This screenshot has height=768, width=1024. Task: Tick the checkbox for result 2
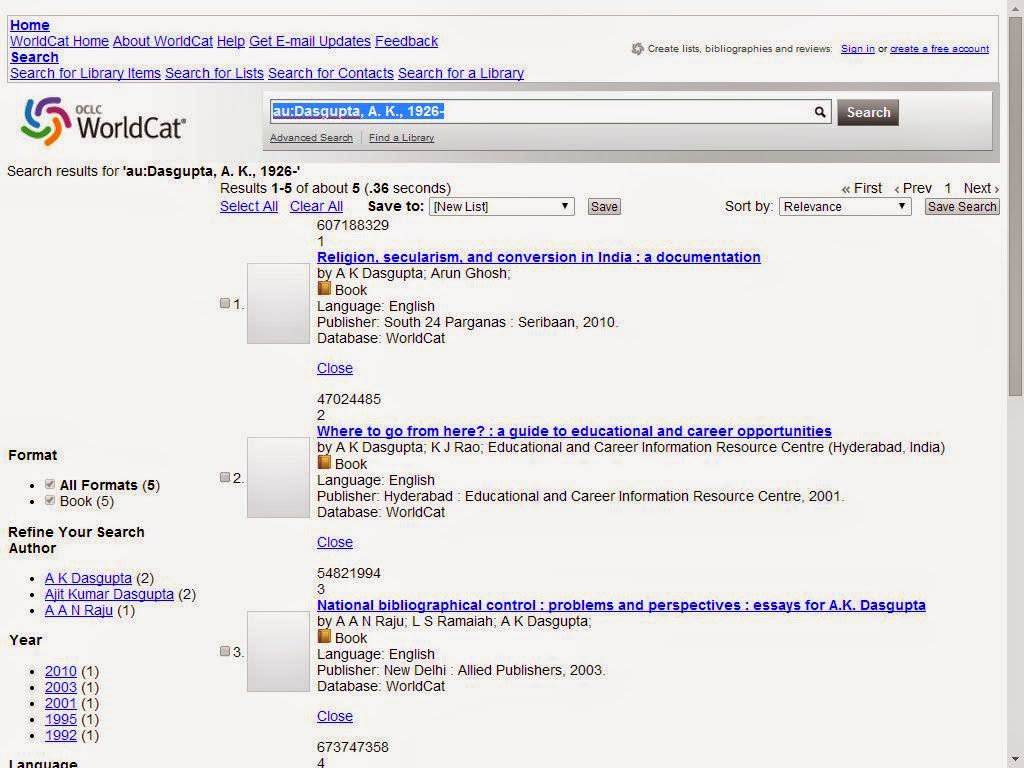[x=225, y=477]
